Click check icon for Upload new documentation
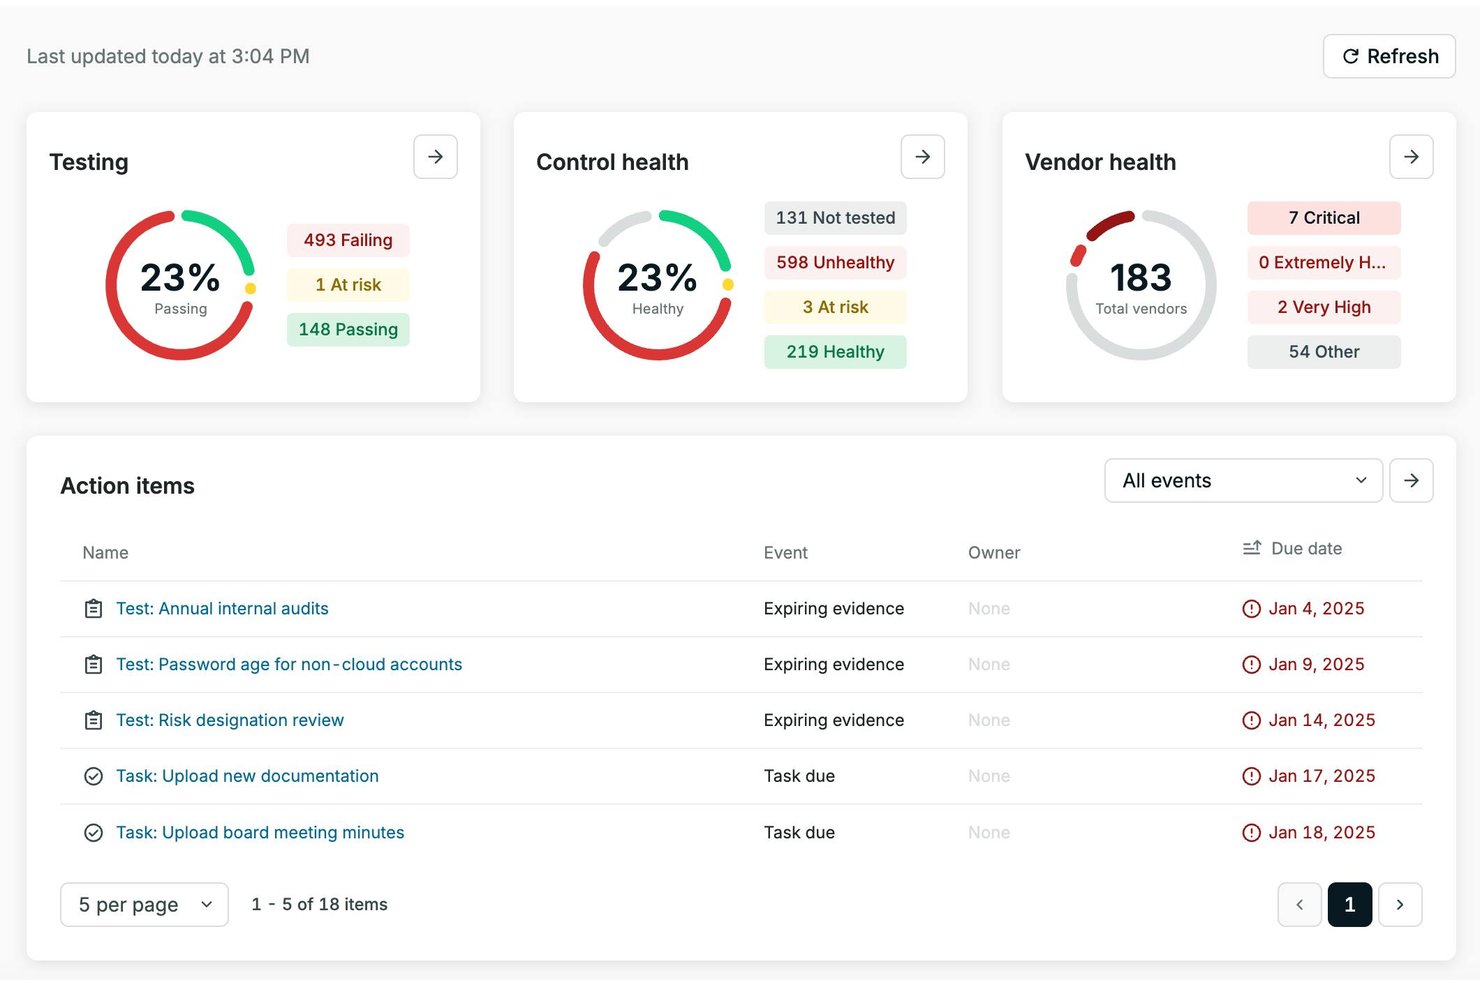 pyautogui.click(x=93, y=777)
